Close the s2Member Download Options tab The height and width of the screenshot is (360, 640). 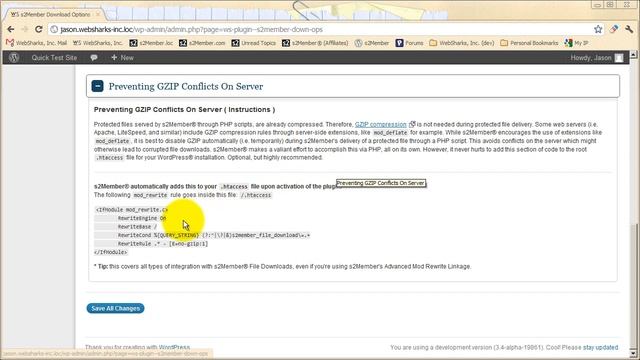pyautogui.click(x=98, y=14)
